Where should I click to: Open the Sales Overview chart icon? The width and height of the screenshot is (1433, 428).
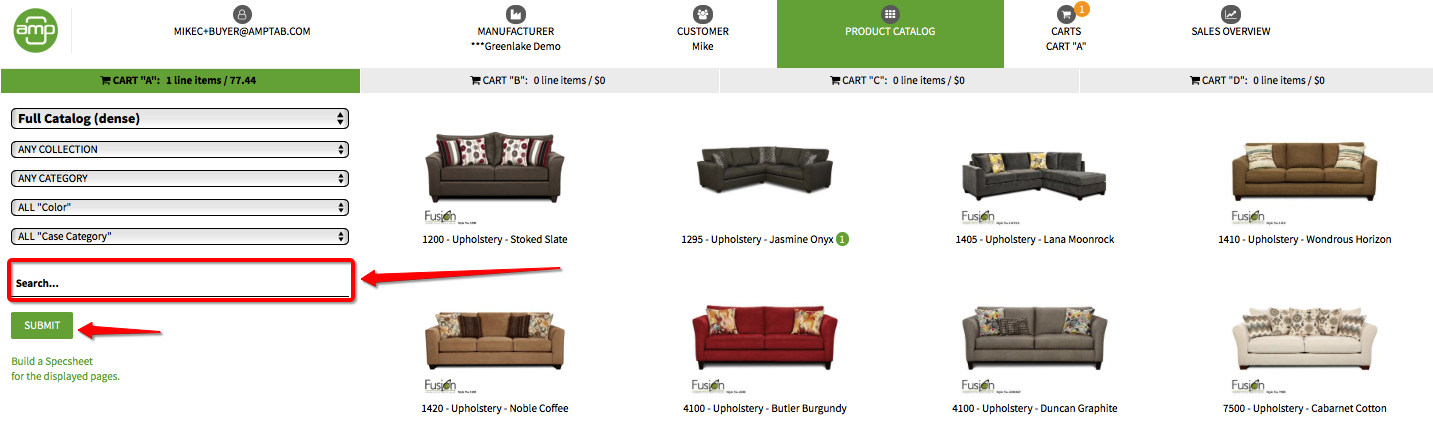[x=1231, y=14]
